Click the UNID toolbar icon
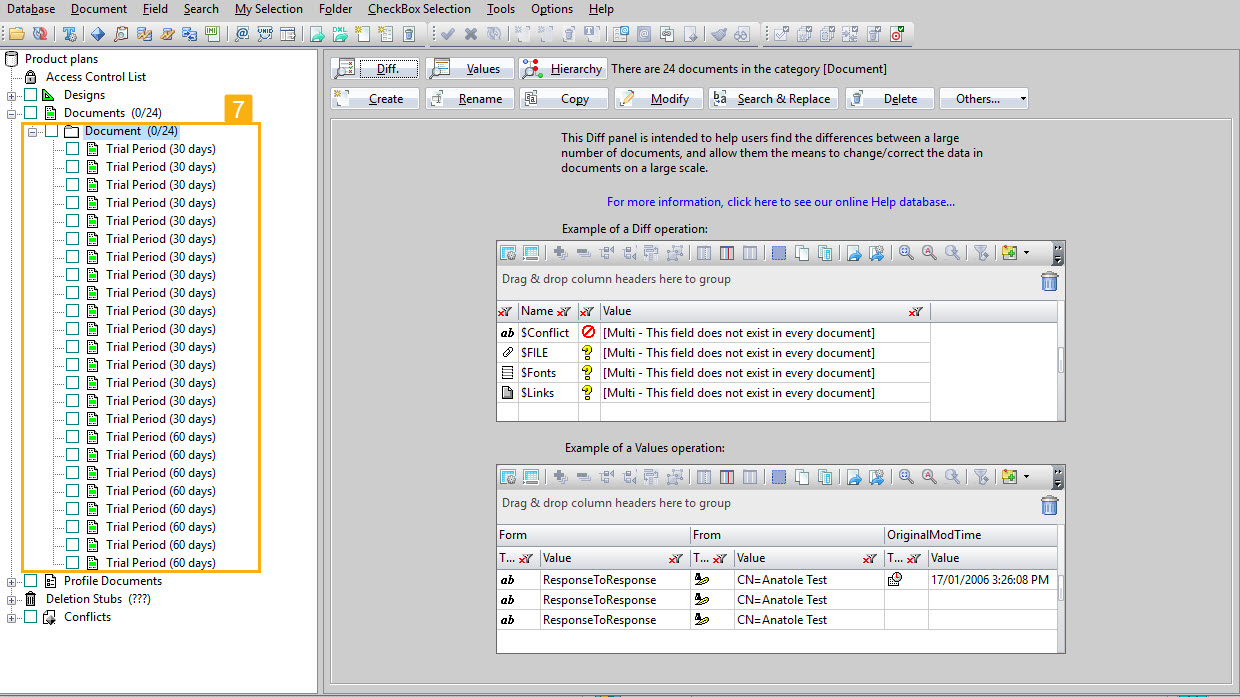The image size is (1240, 697). (265, 34)
